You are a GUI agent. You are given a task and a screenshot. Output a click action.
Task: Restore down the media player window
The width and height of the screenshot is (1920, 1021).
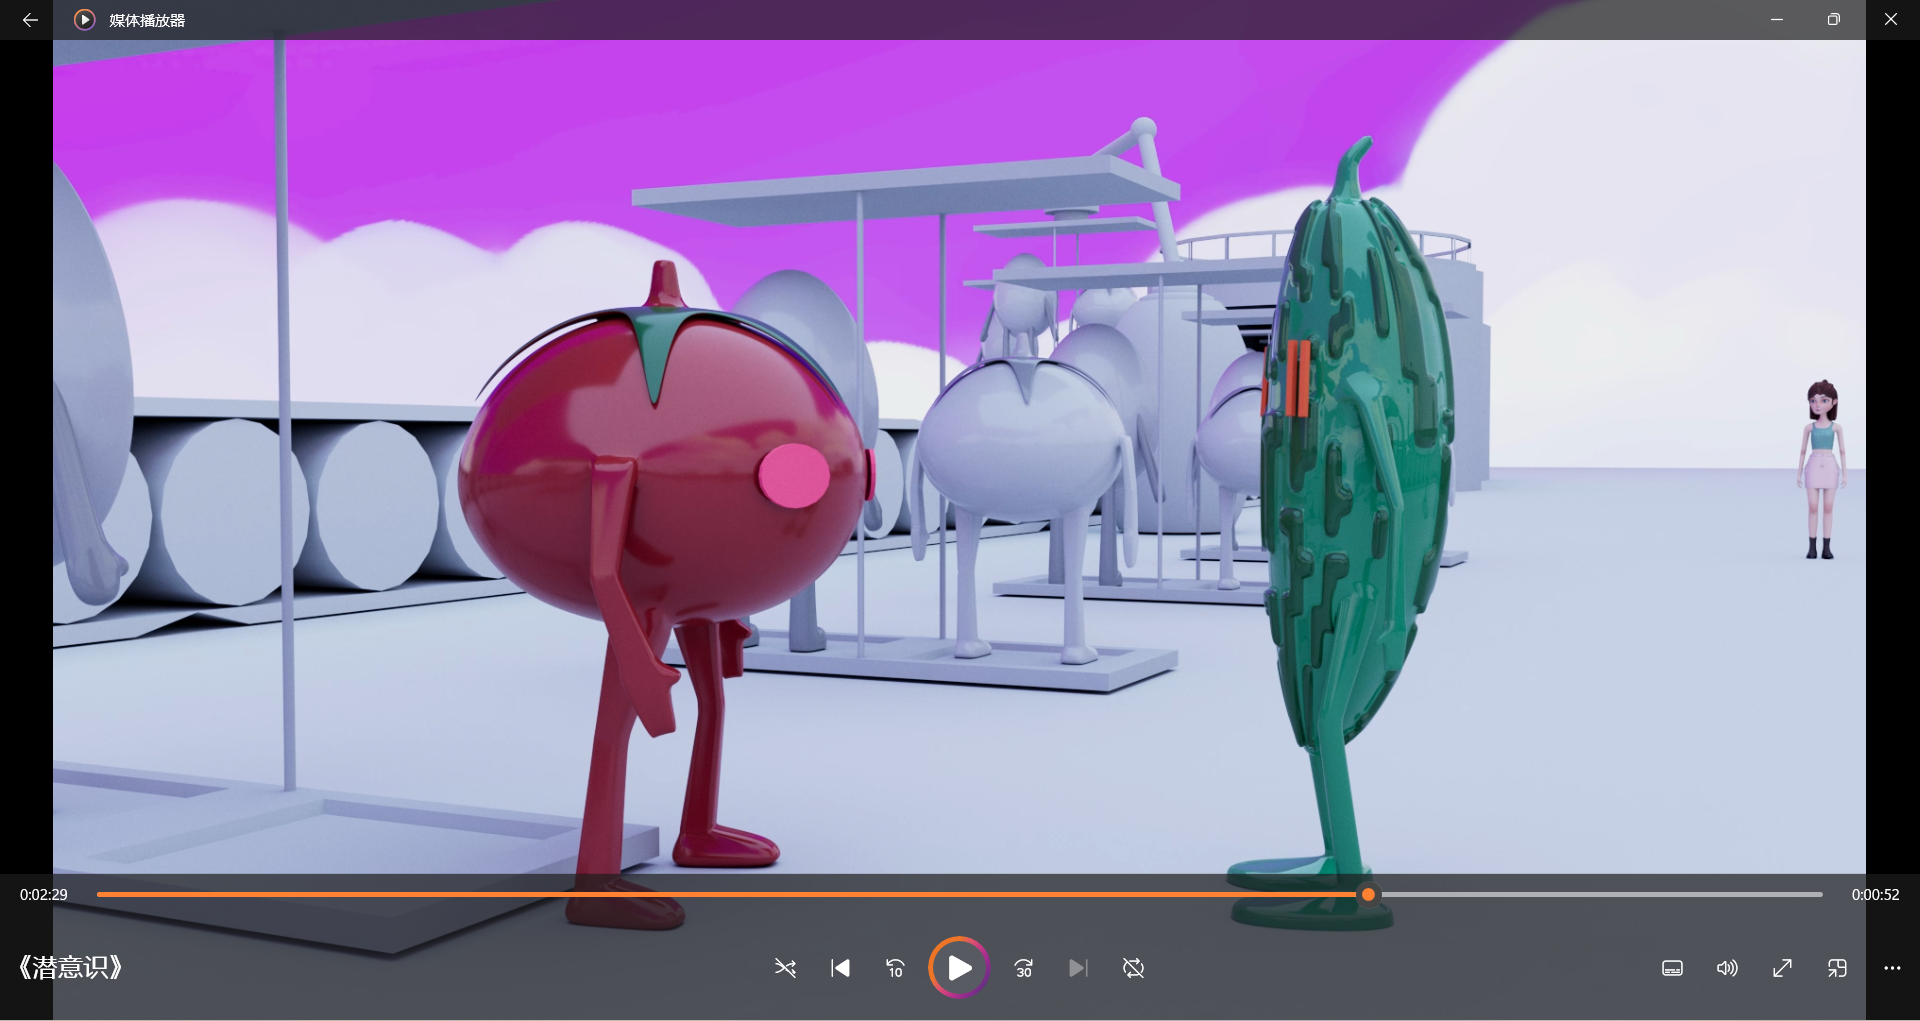coord(1833,20)
